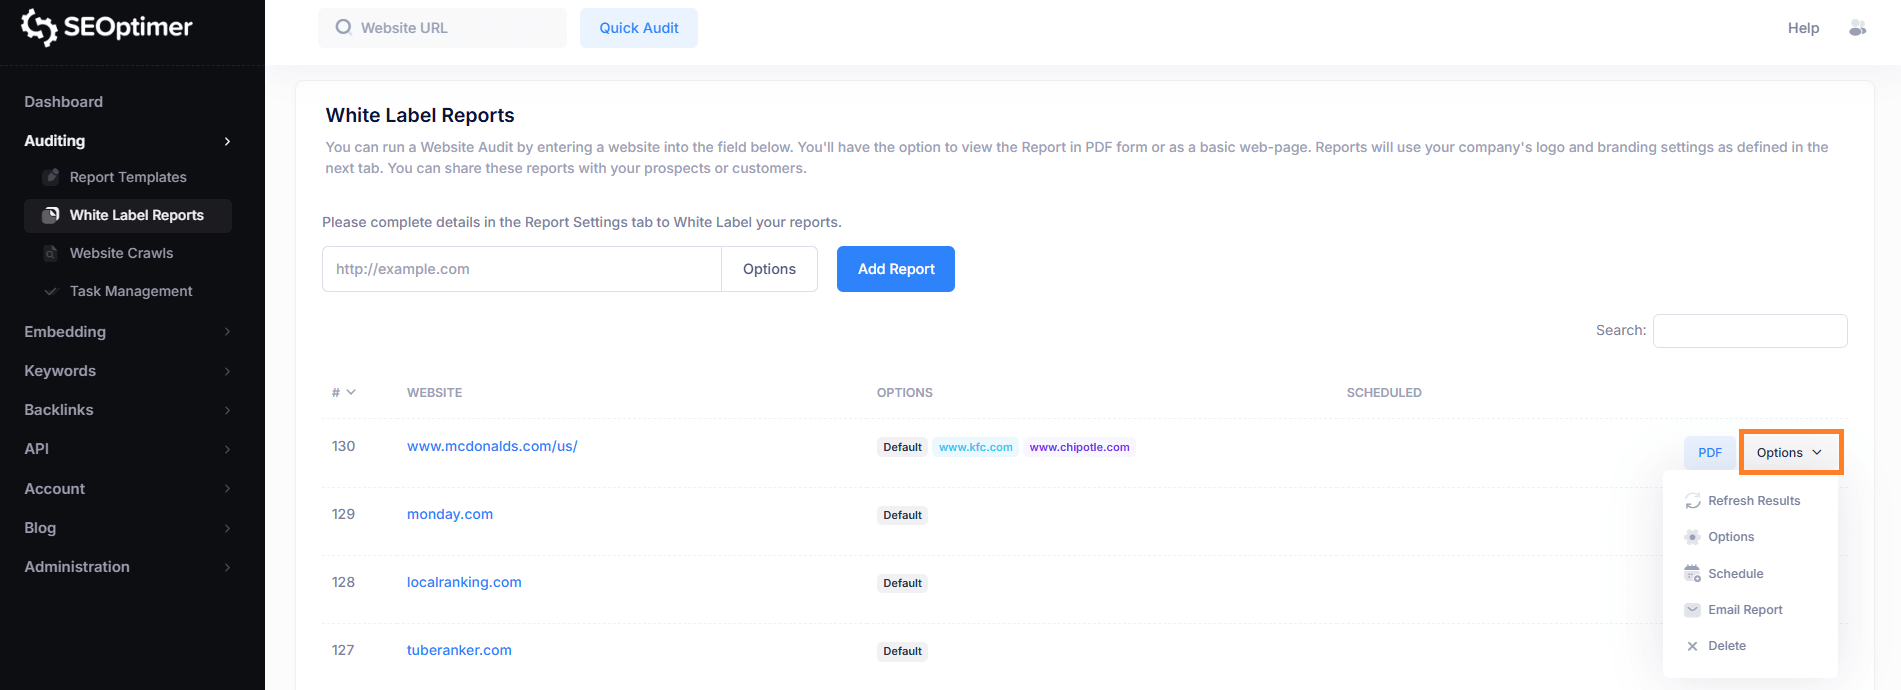The image size is (1901, 690).
Task: Click the SEOptimer logo
Action: pos(107,27)
